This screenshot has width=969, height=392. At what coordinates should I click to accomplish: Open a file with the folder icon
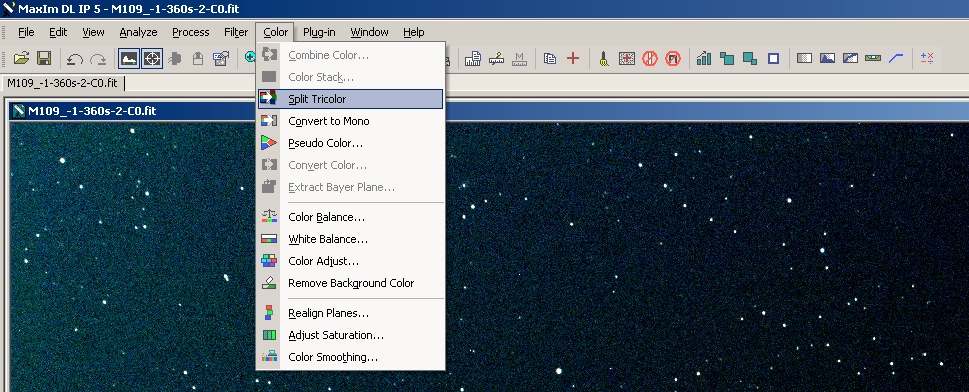tap(22, 58)
